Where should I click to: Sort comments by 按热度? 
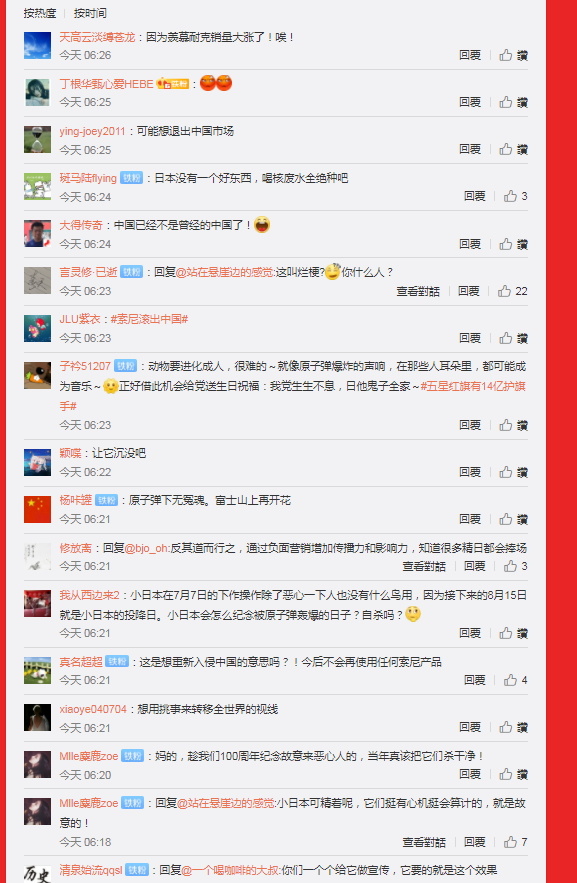pyautogui.click(x=40, y=13)
